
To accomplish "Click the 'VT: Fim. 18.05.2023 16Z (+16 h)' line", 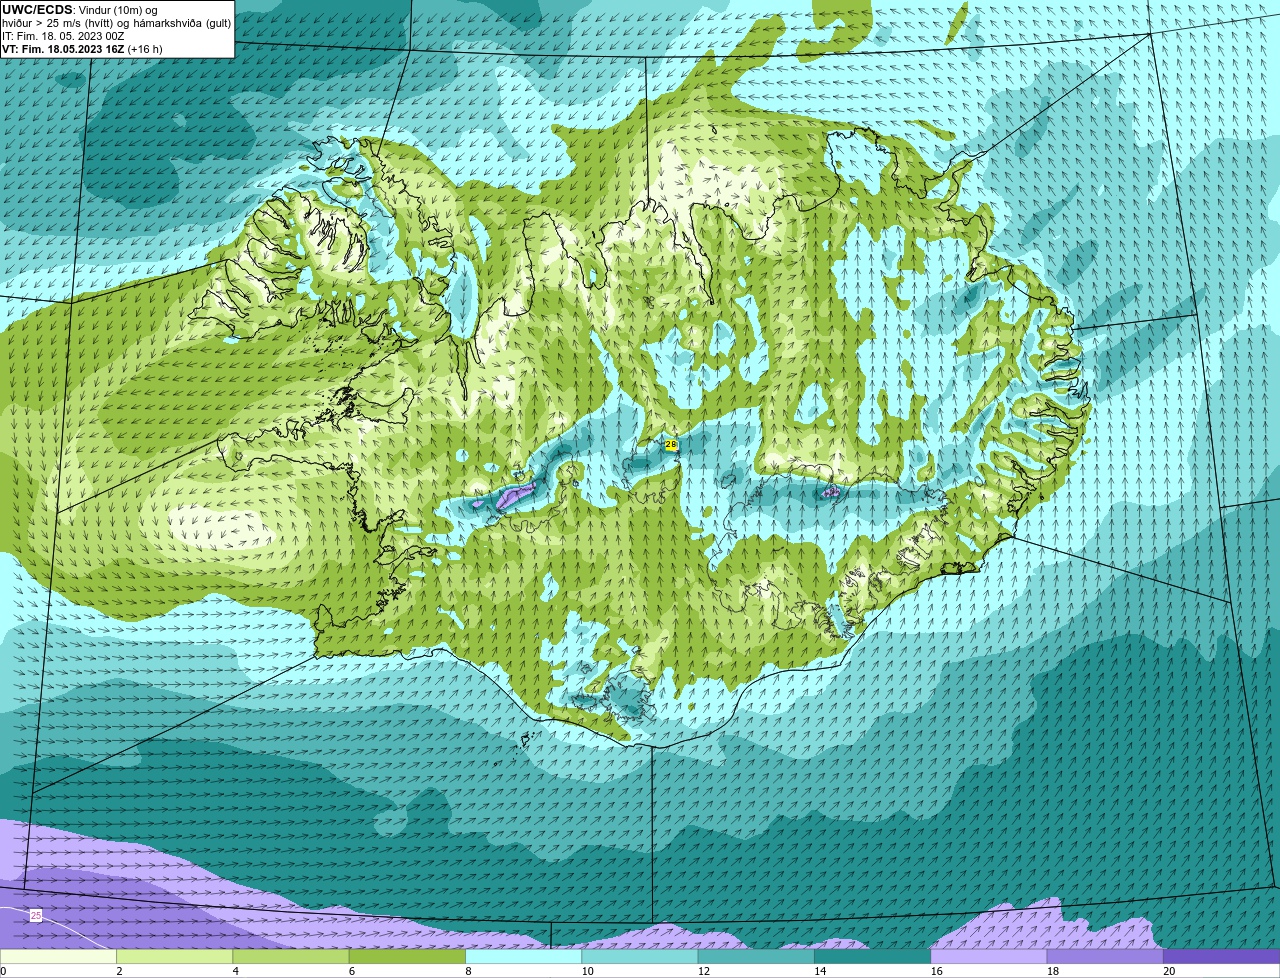I will tap(82, 48).
